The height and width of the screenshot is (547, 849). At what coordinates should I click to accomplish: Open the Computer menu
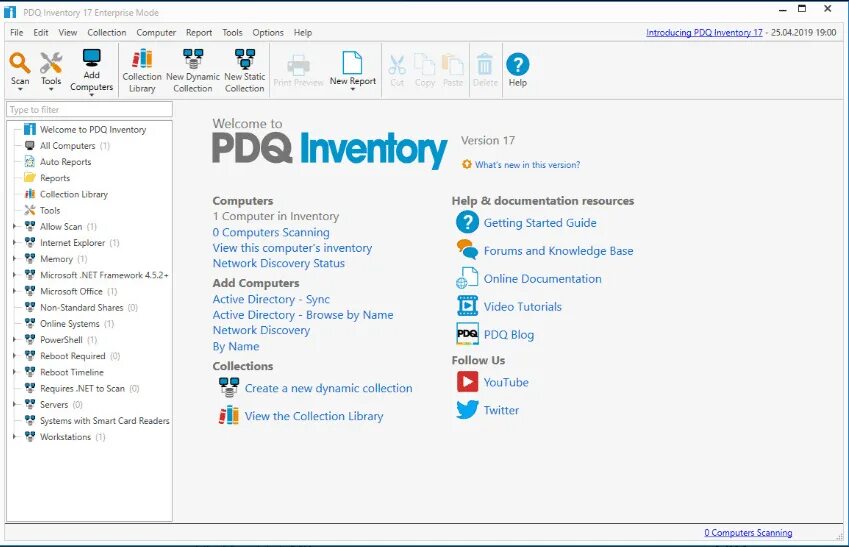156,32
